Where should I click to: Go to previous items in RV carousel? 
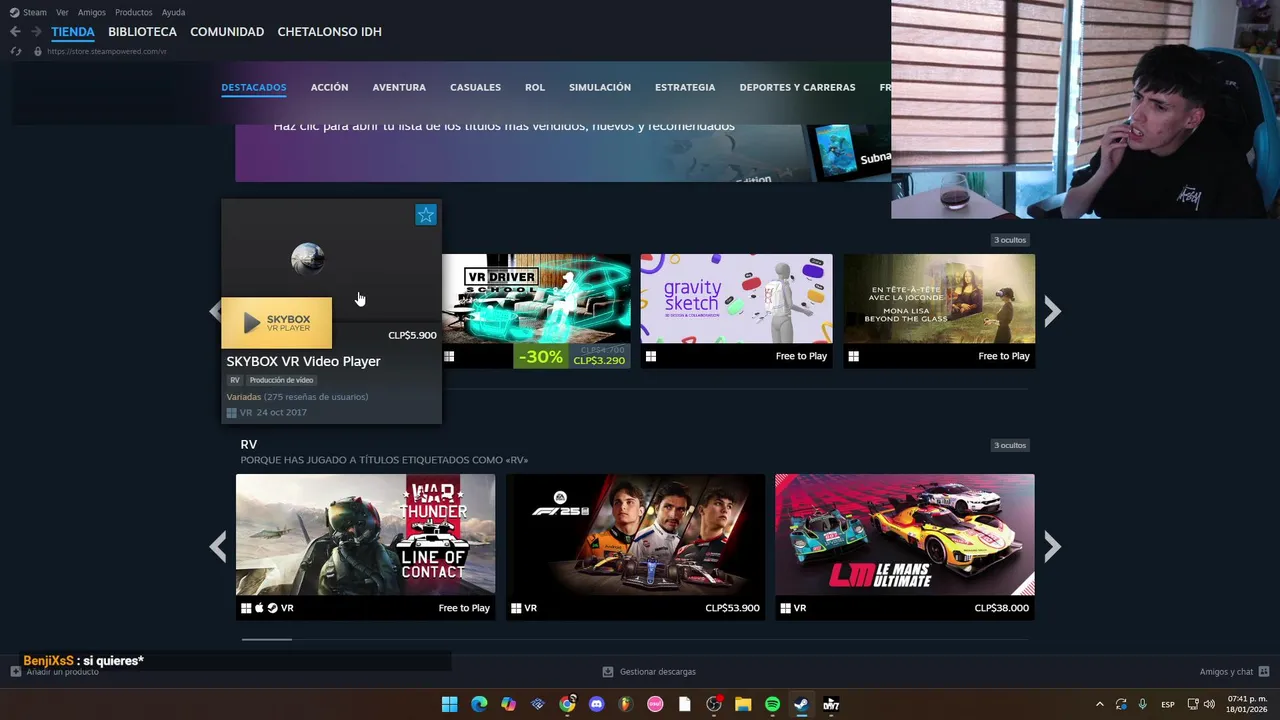click(218, 546)
